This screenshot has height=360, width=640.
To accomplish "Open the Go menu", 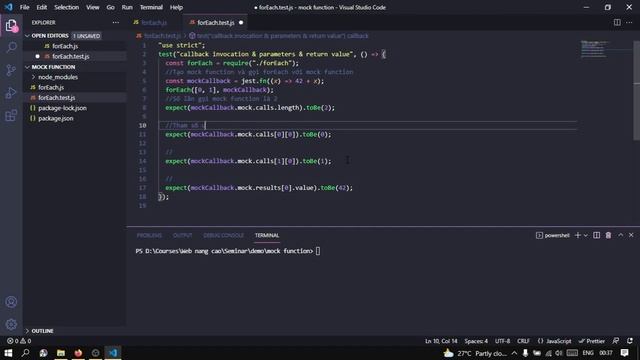I will [110, 7].
